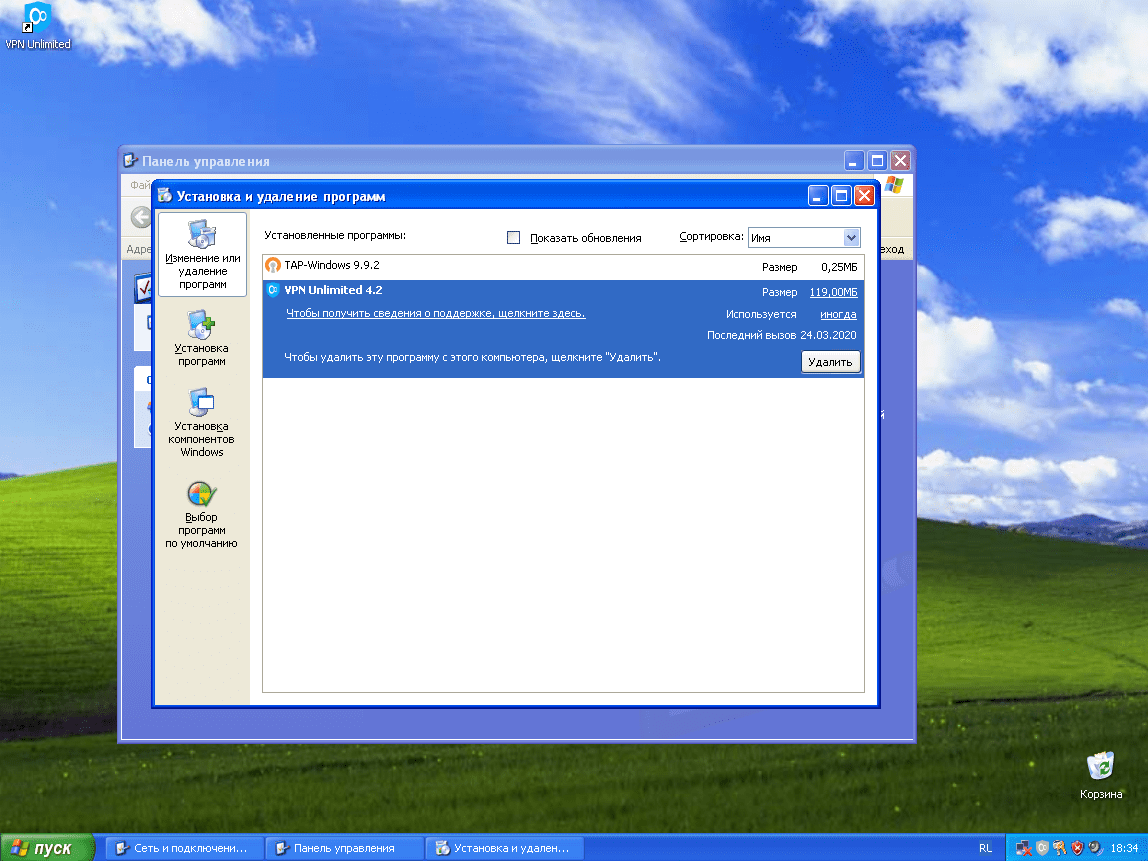The width and height of the screenshot is (1148, 861).
Task: Click the VPN Unlimited tray icon
Action: [1041, 847]
